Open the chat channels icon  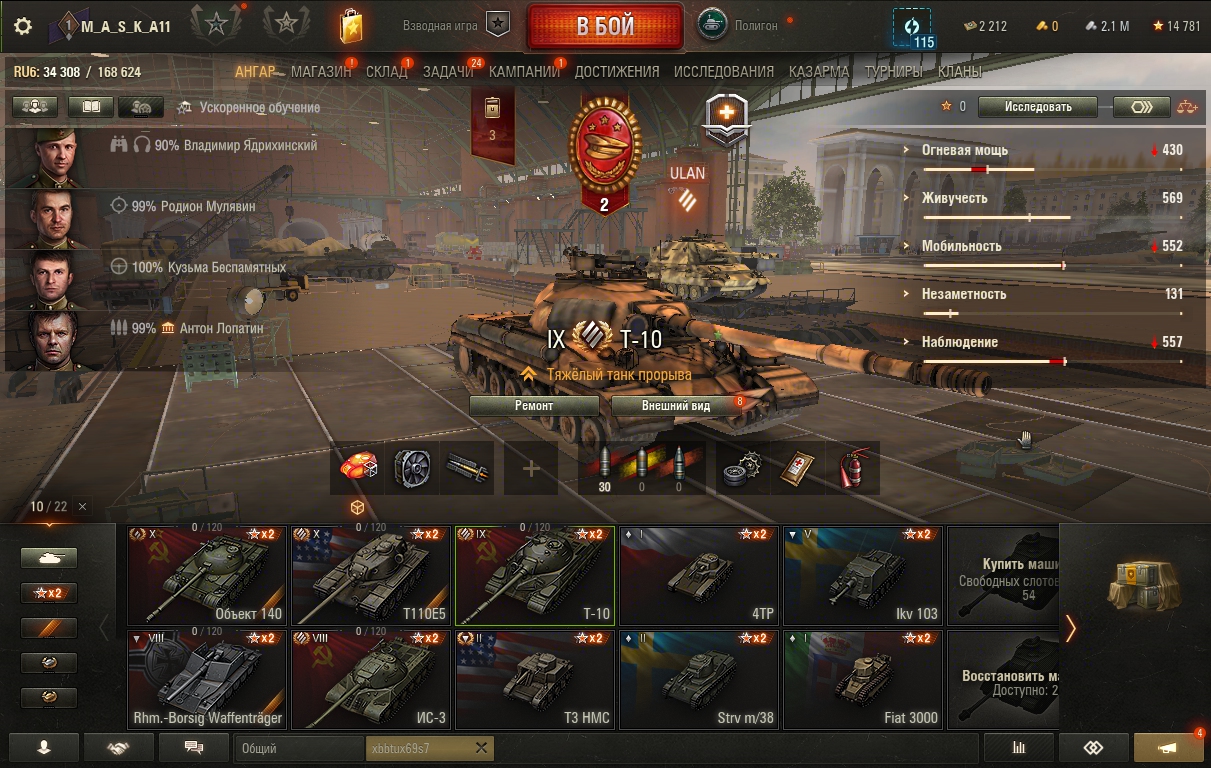[x=194, y=747]
